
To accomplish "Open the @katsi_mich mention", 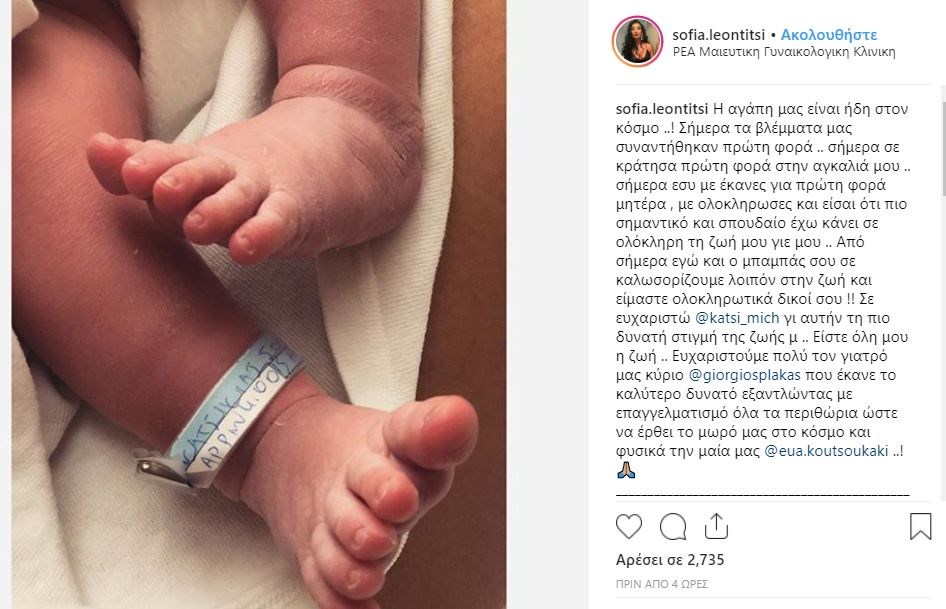I will point(737,318).
